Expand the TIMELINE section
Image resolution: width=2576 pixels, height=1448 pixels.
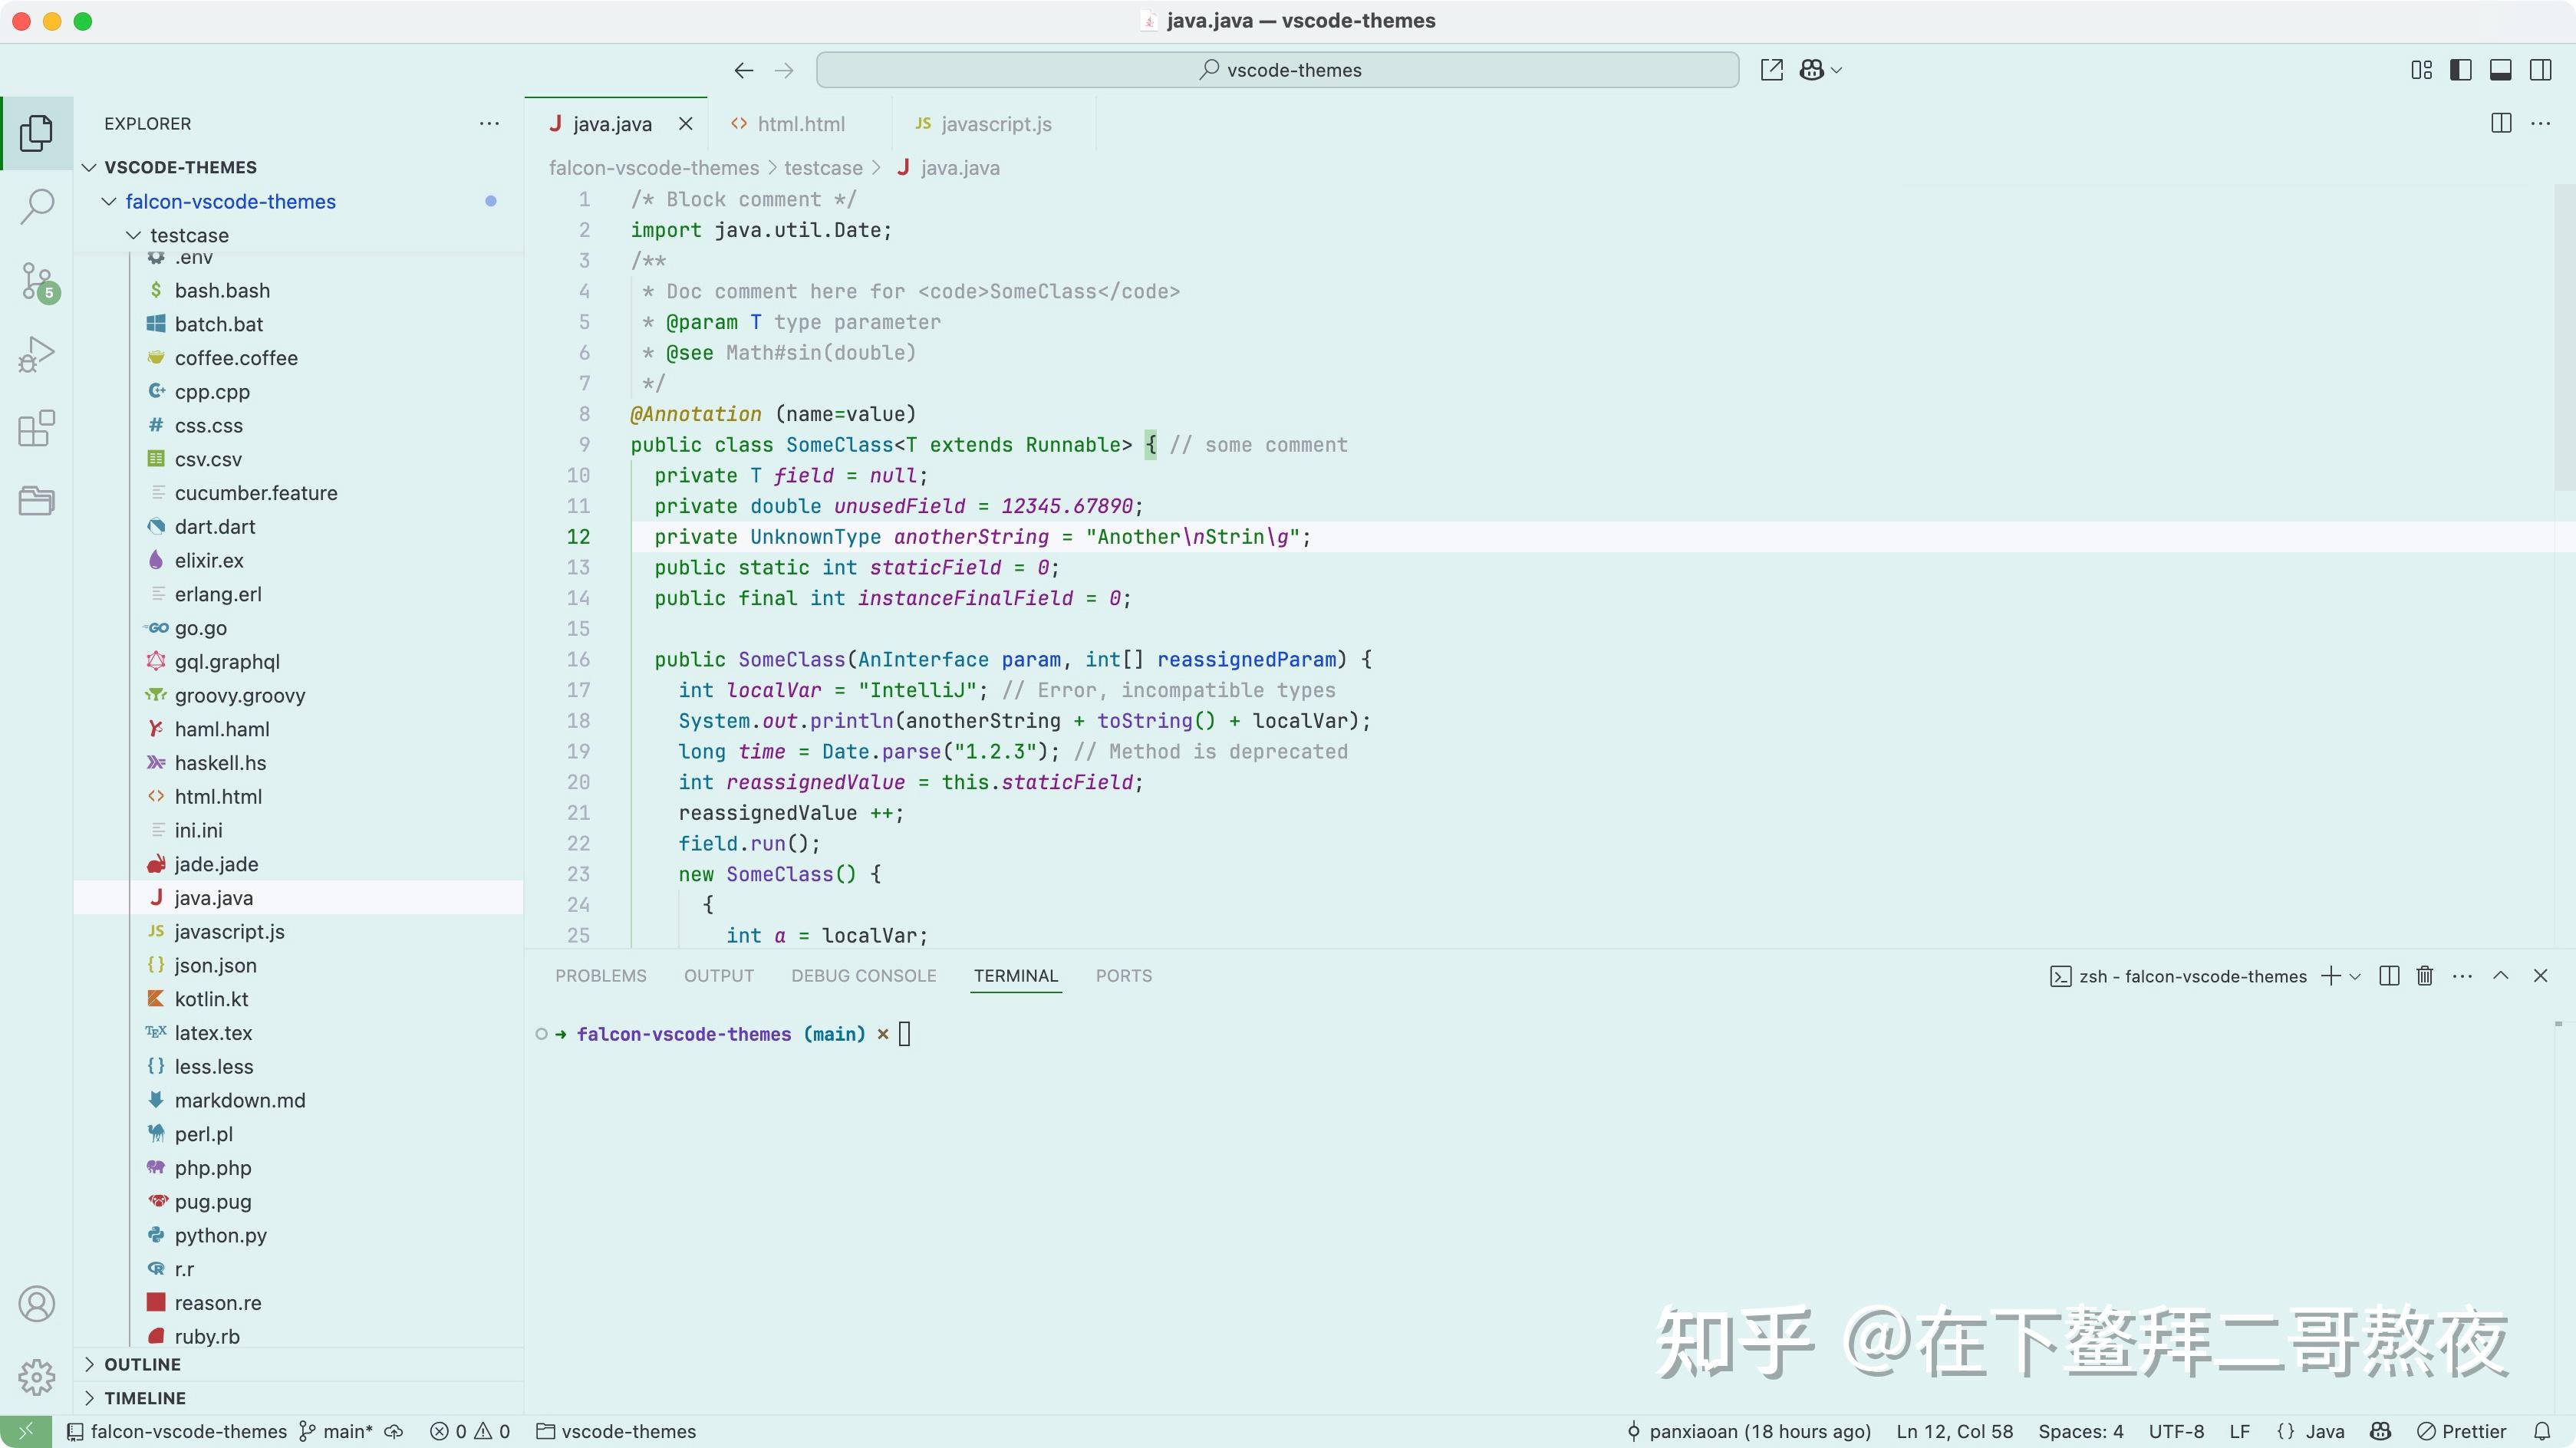[144, 1398]
